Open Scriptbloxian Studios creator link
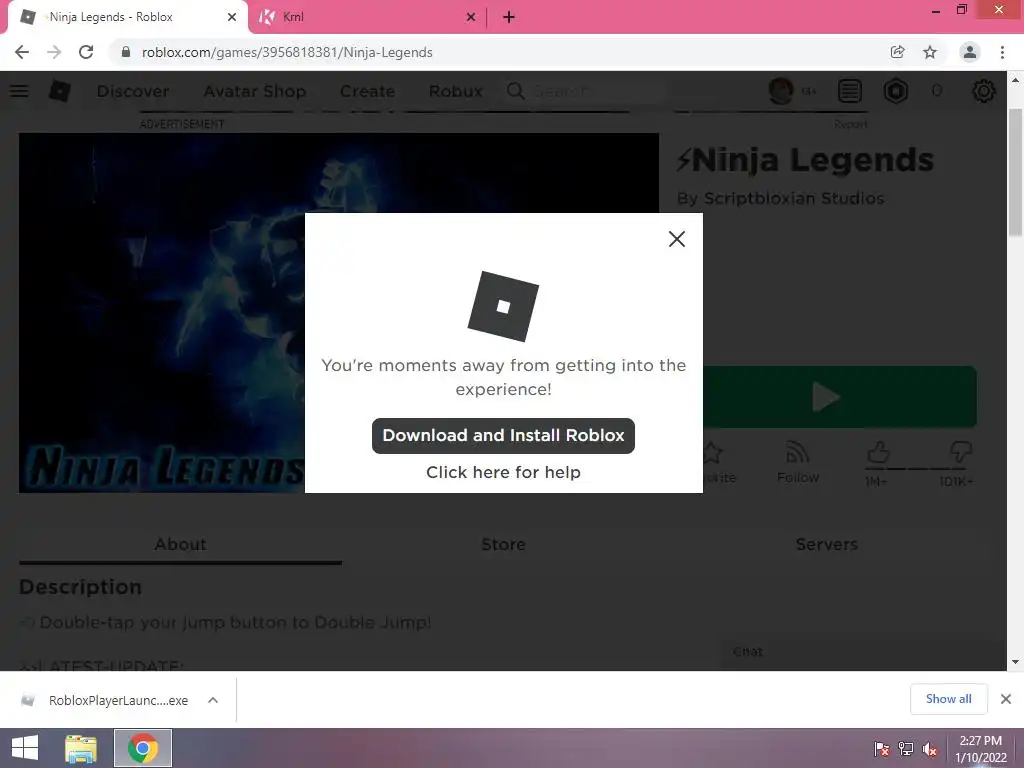This screenshot has width=1024, height=768. point(793,199)
